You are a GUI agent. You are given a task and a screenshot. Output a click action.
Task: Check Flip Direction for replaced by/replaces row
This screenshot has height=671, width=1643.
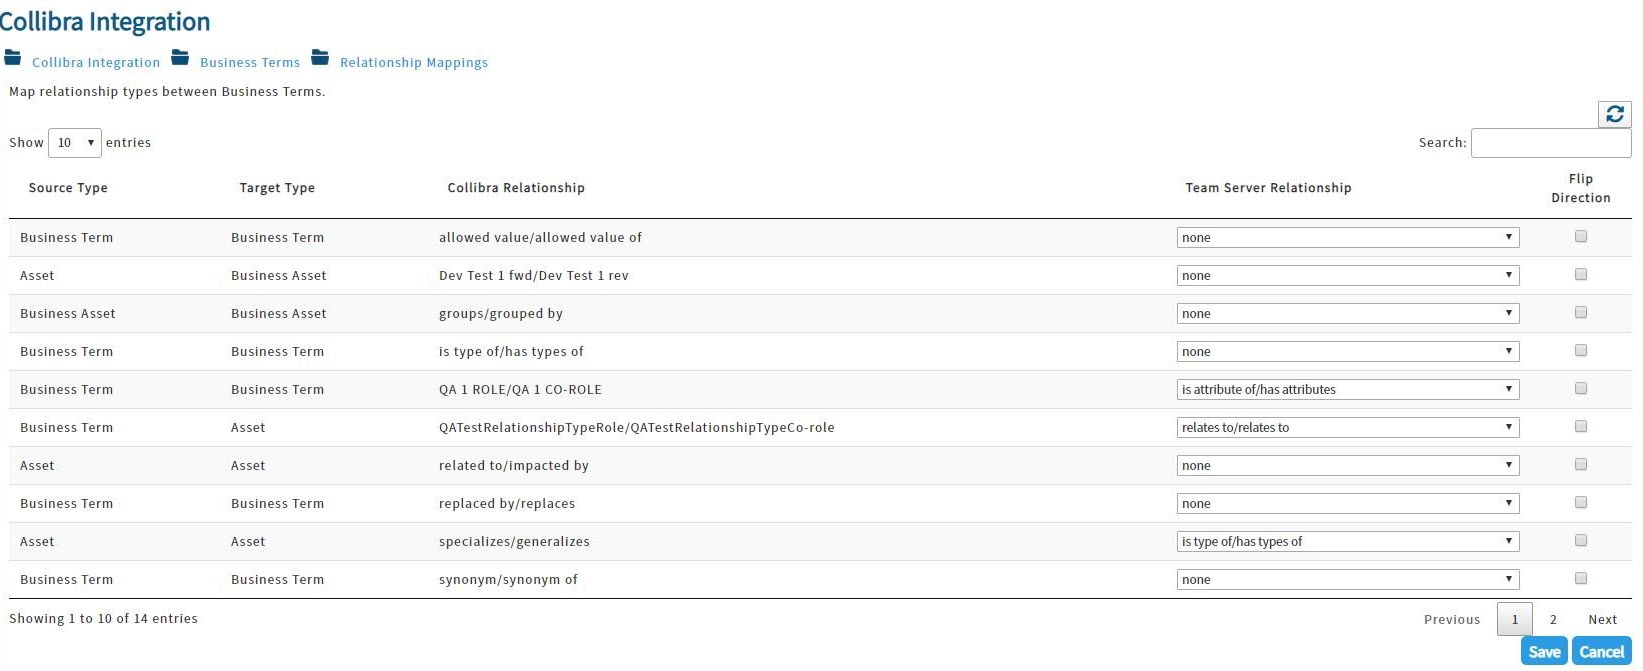(1581, 502)
